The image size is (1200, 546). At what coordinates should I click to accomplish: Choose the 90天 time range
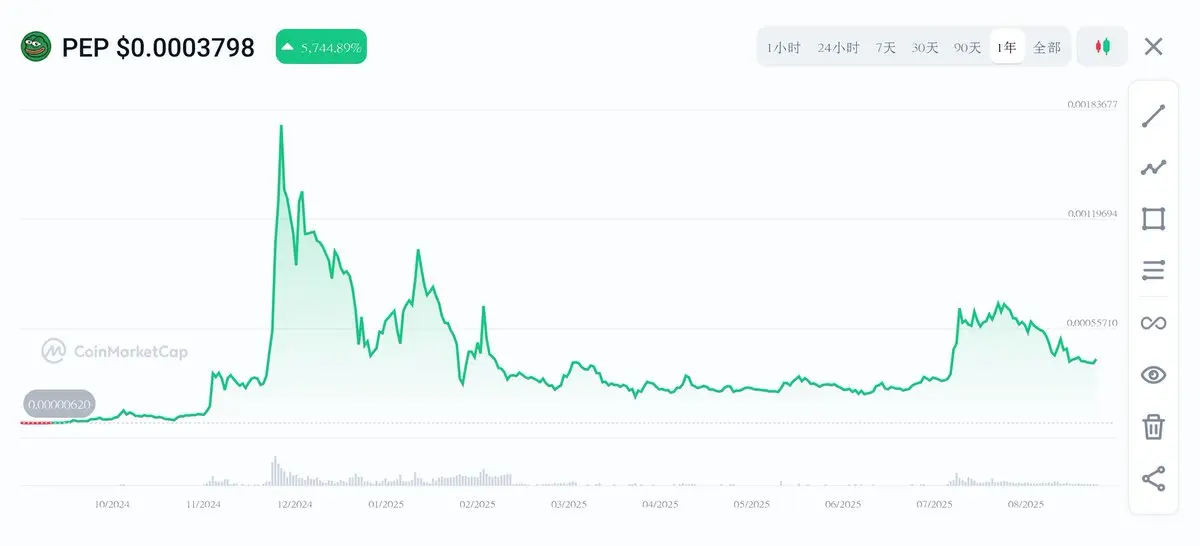967,47
